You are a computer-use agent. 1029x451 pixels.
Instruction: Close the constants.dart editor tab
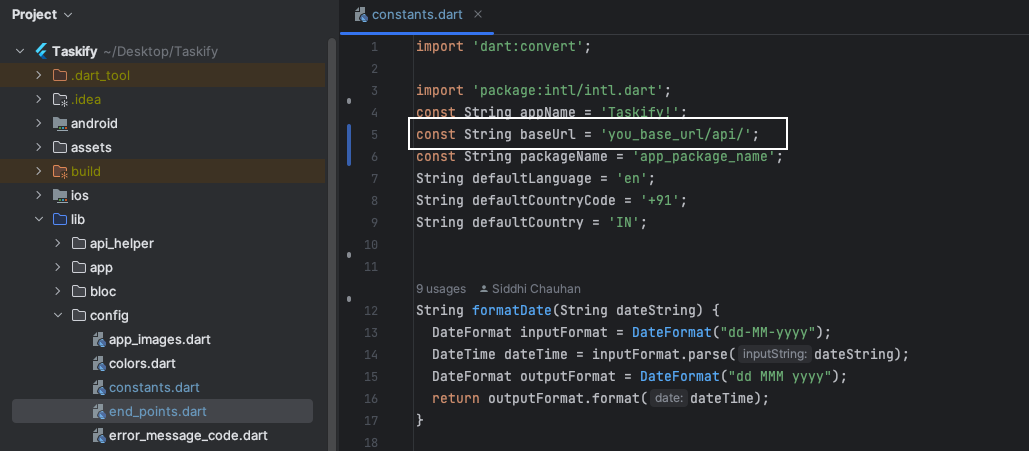coord(477,15)
